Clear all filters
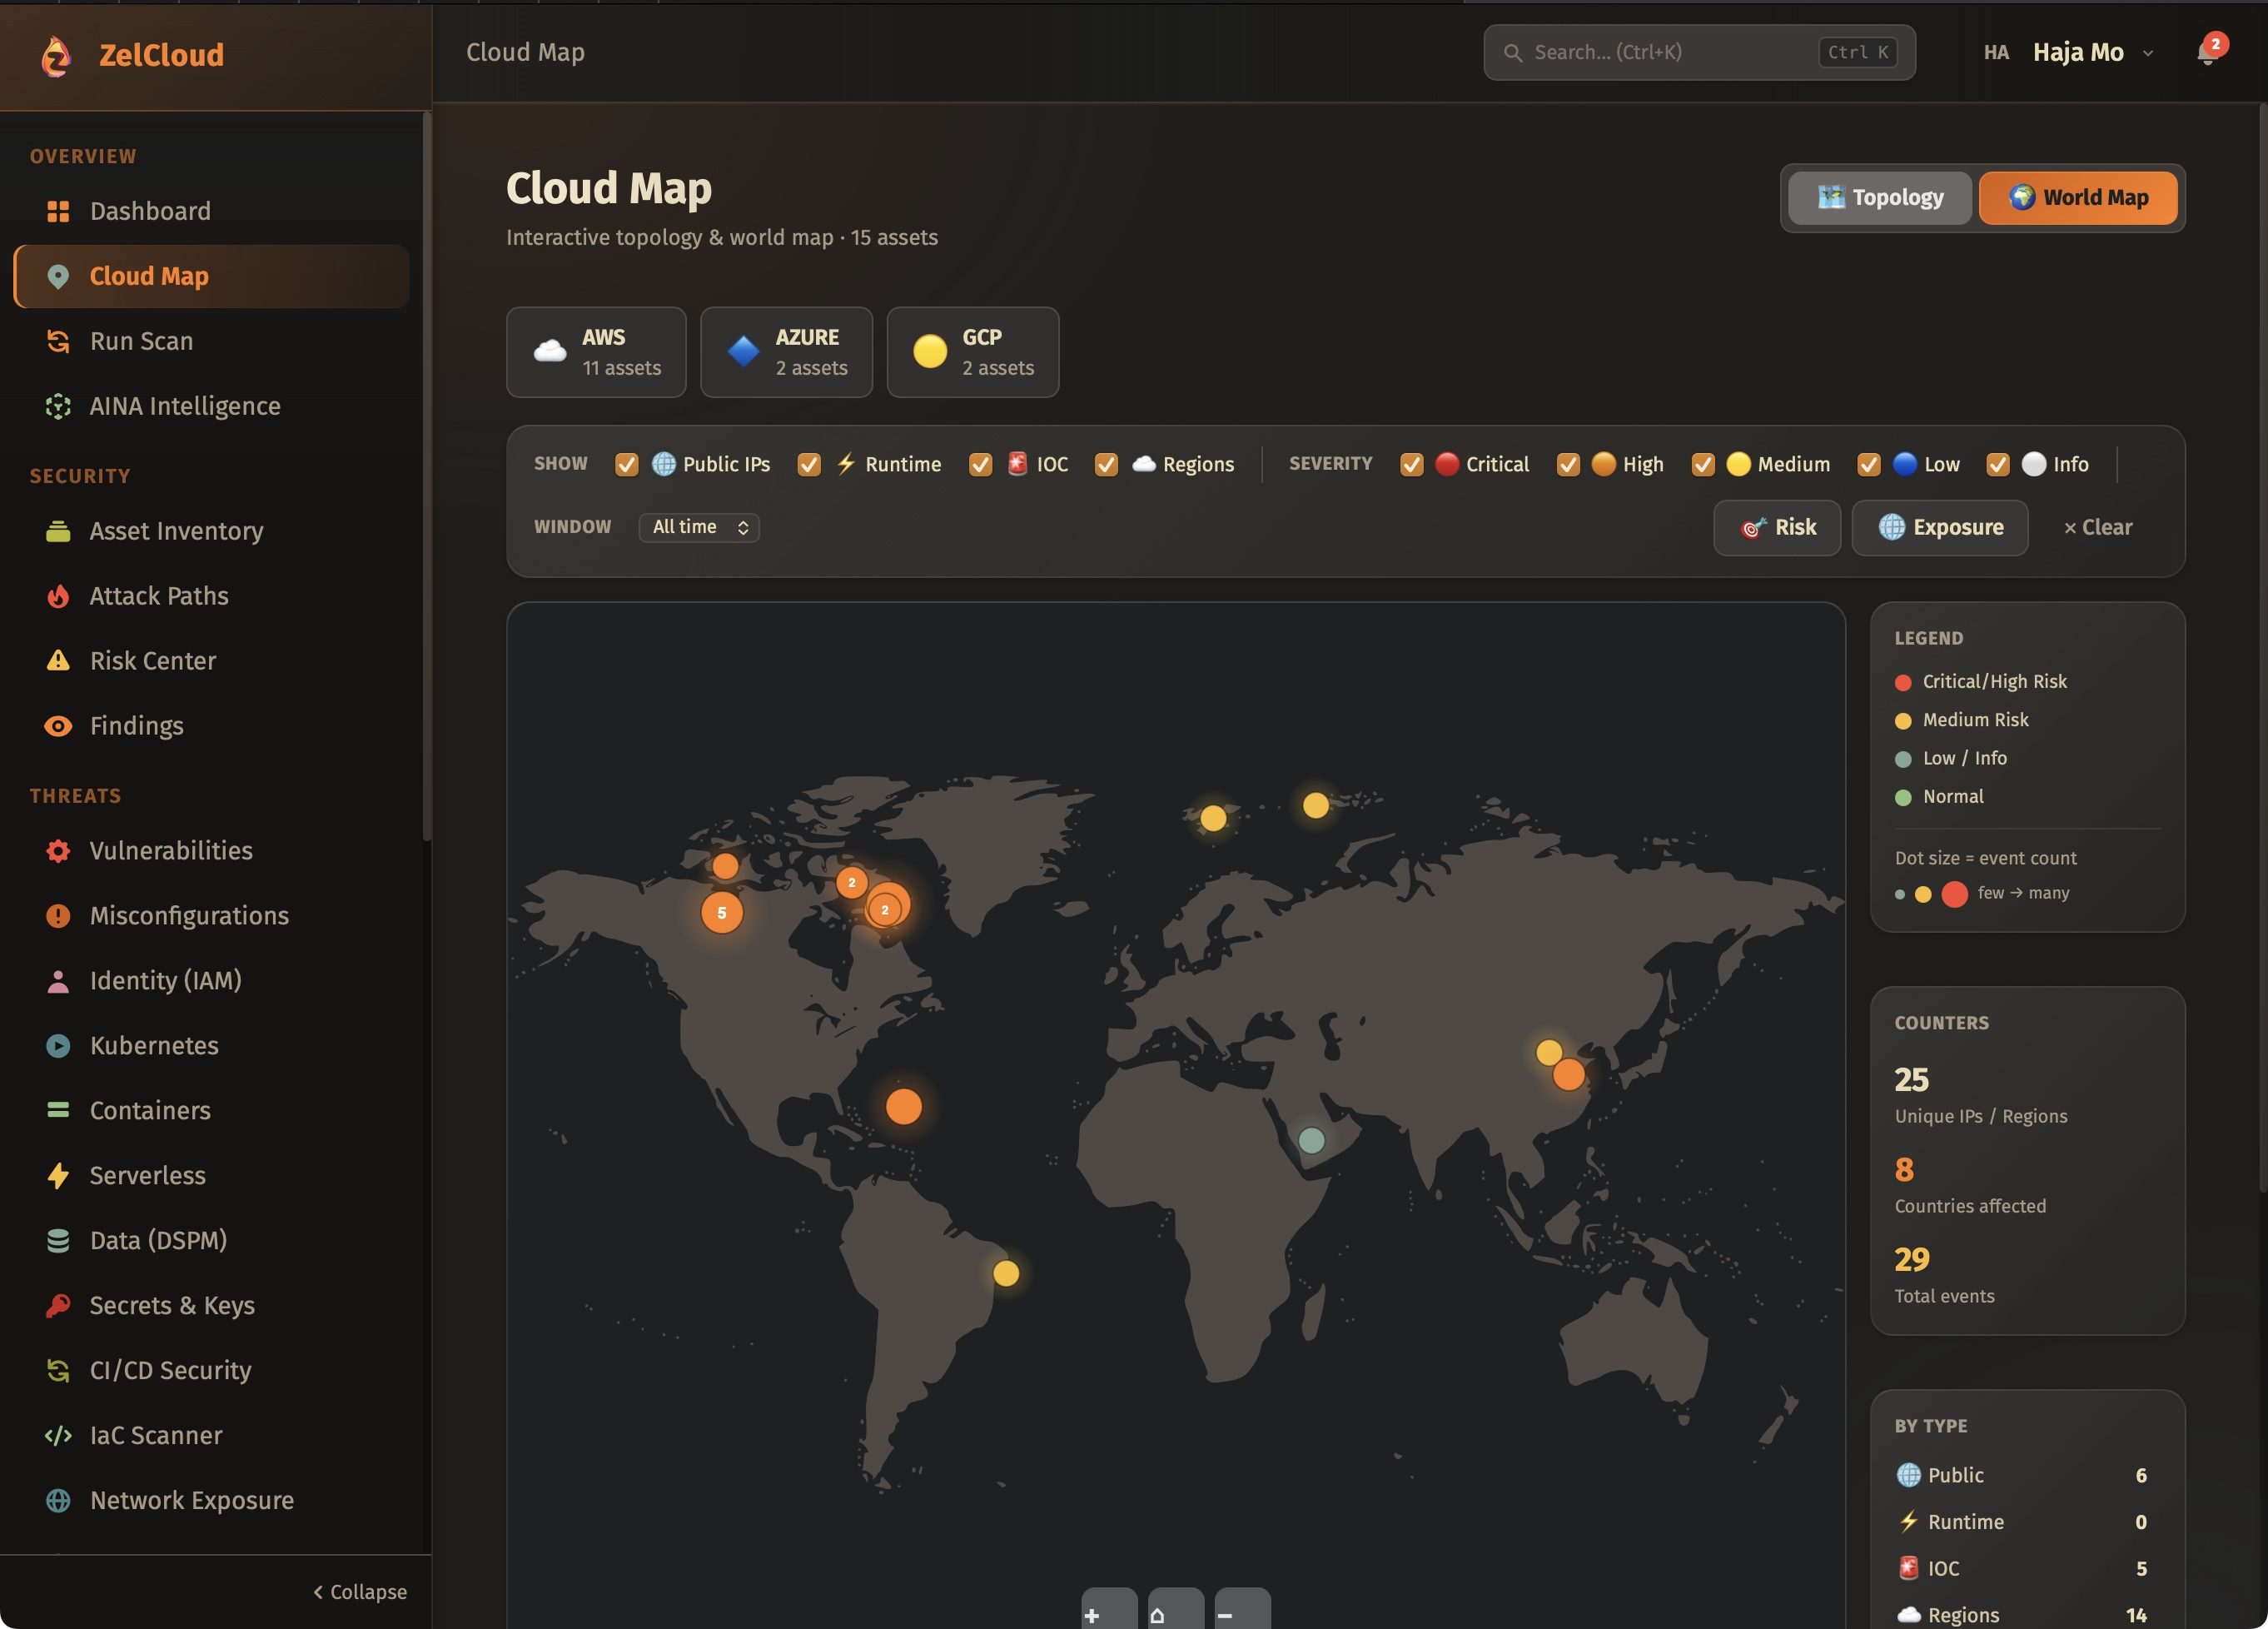2268x1629 pixels. point(2097,527)
